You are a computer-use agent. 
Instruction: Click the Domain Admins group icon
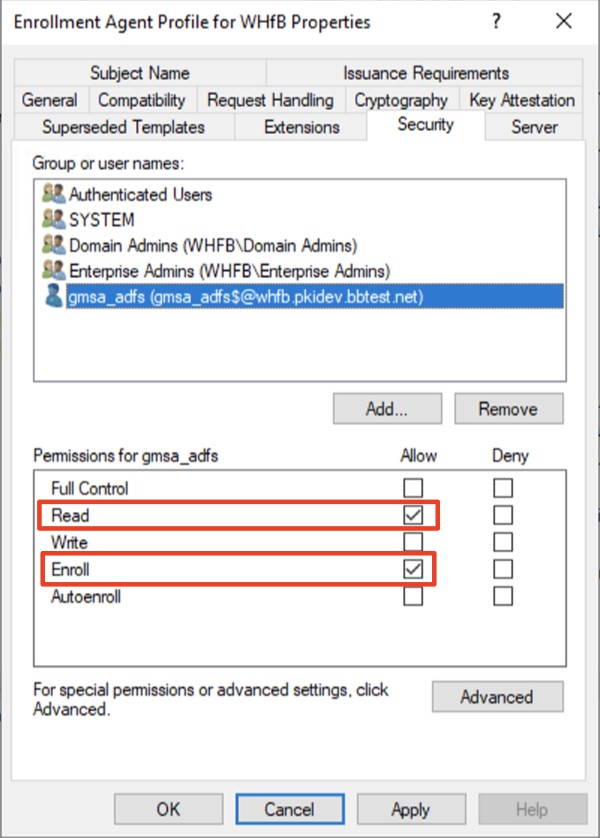(x=53, y=245)
